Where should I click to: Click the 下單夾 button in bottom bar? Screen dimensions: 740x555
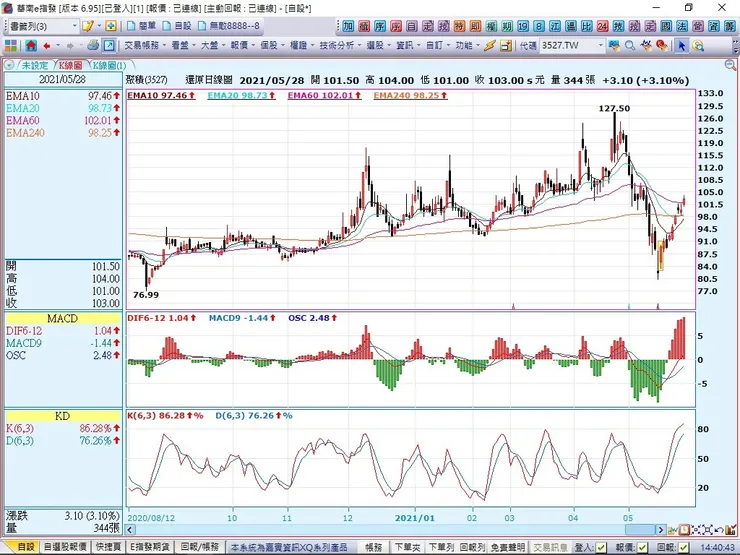point(406,548)
